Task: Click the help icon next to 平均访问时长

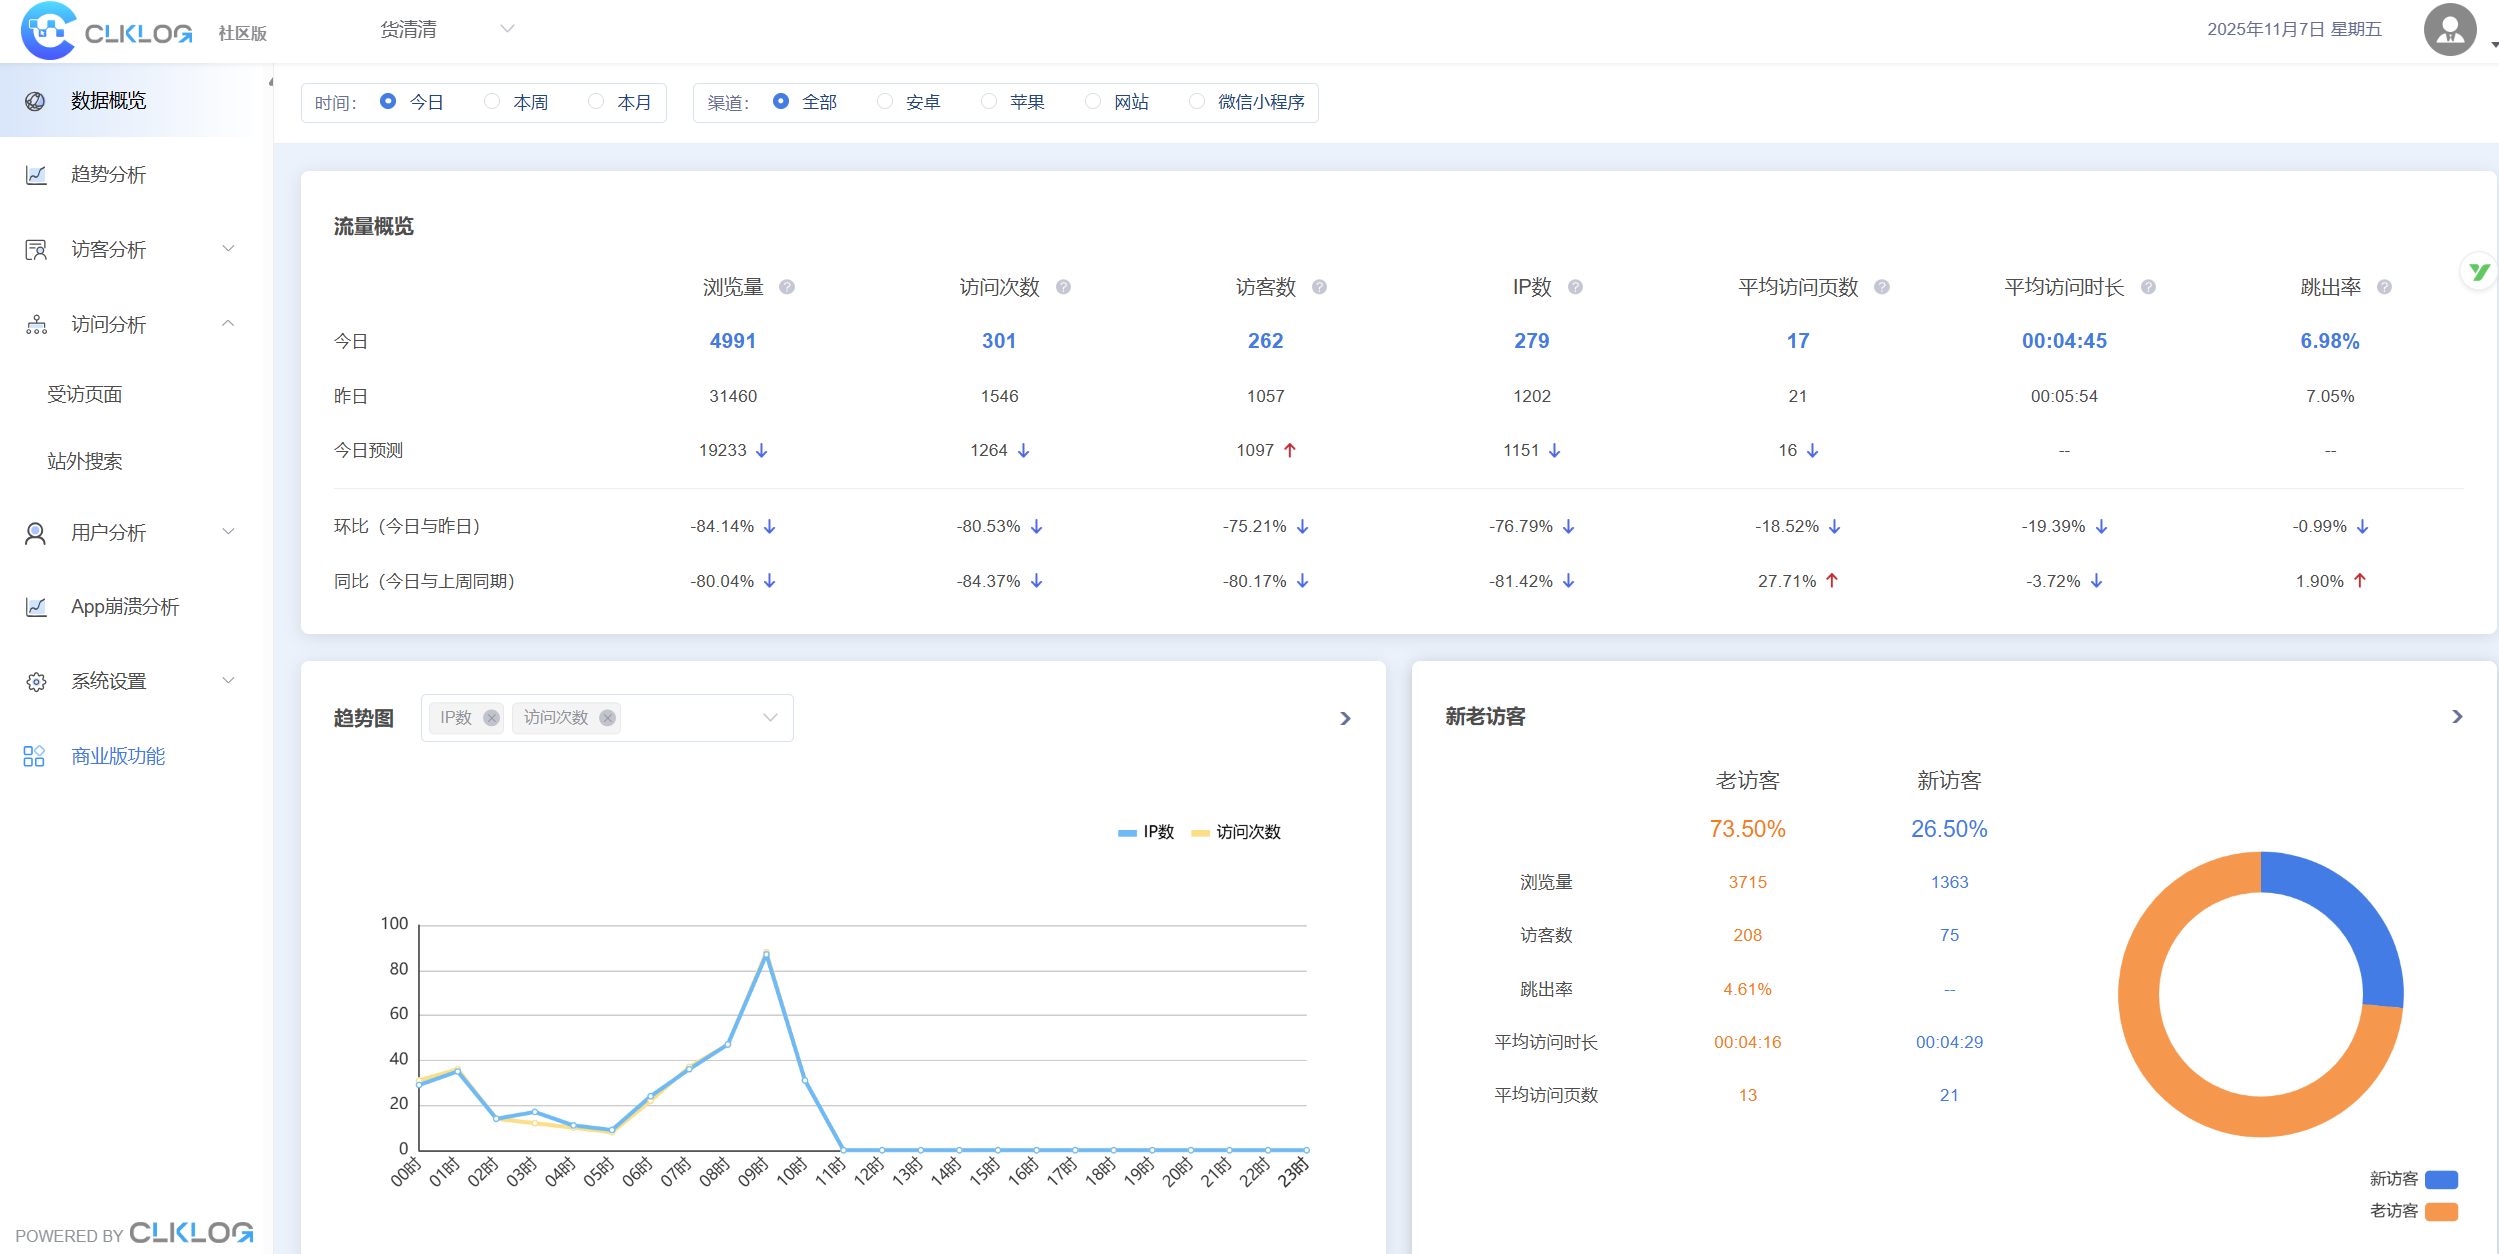Action: tap(2148, 287)
